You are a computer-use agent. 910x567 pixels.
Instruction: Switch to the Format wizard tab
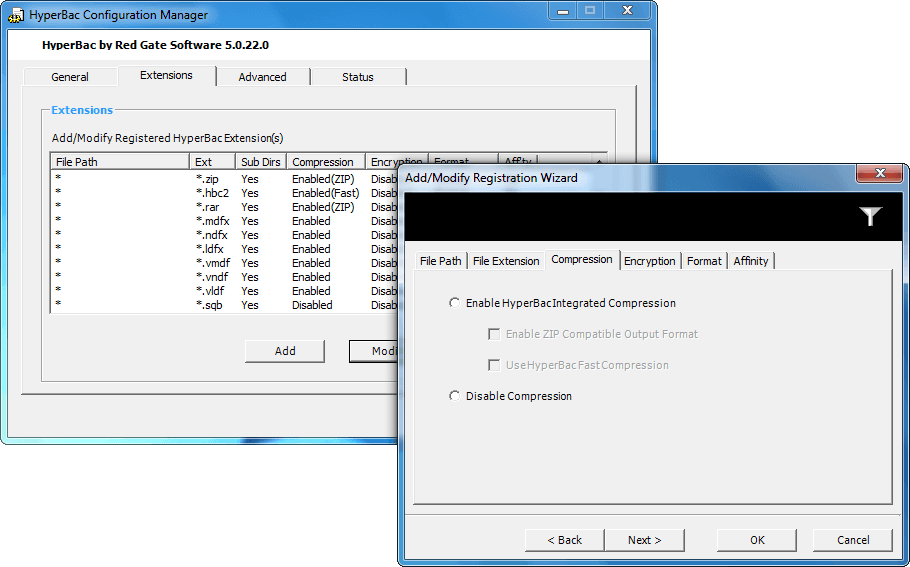point(704,261)
